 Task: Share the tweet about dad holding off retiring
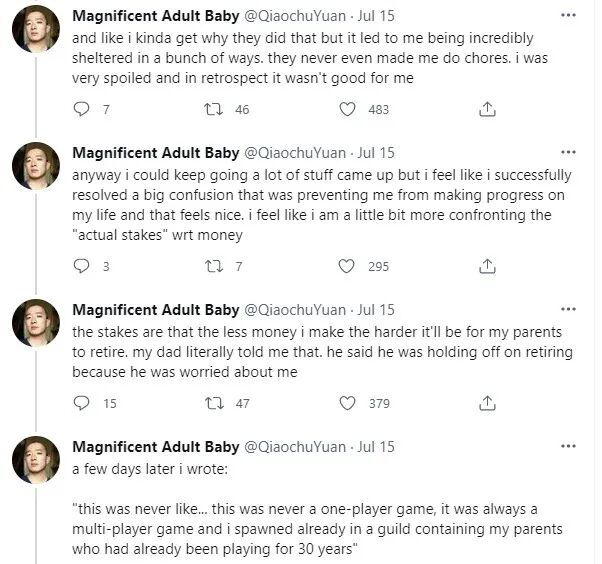[x=487, y=403]
